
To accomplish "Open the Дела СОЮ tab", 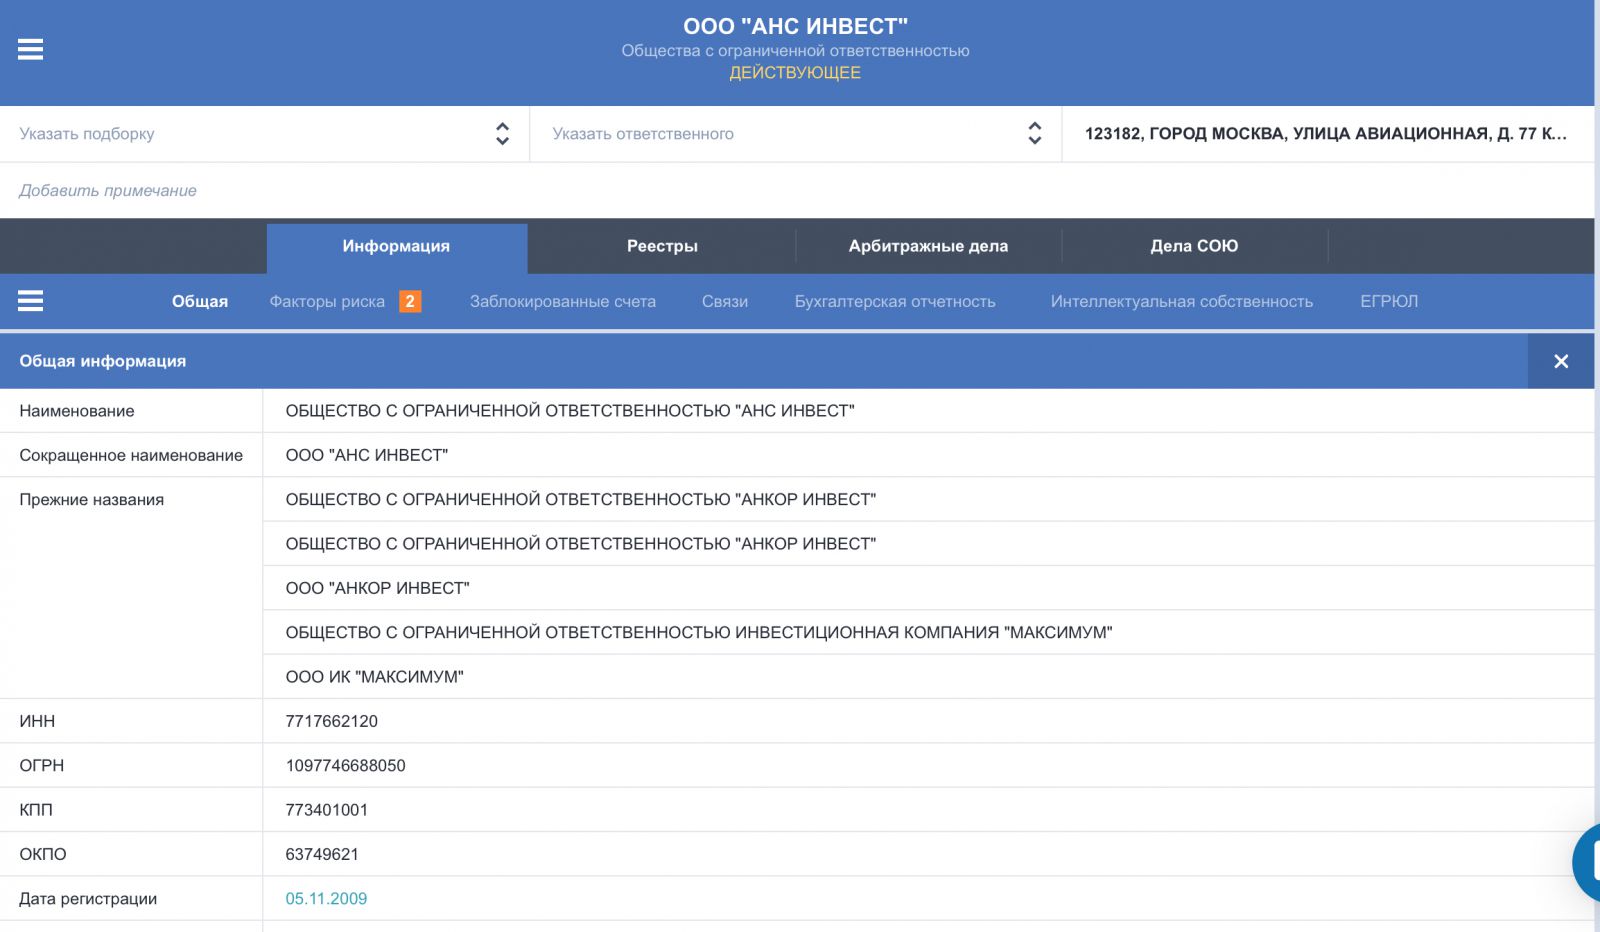I will 1194,246.
